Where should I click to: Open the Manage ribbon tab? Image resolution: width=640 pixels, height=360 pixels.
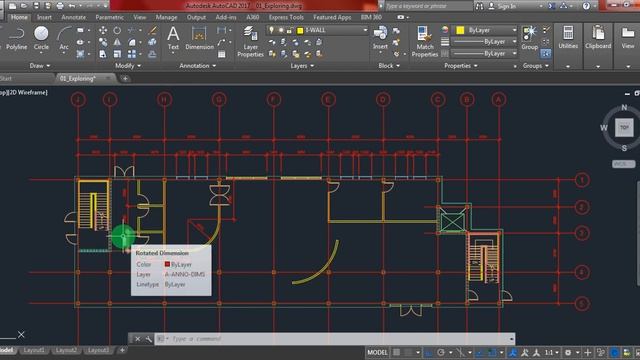tap(166, 17)
